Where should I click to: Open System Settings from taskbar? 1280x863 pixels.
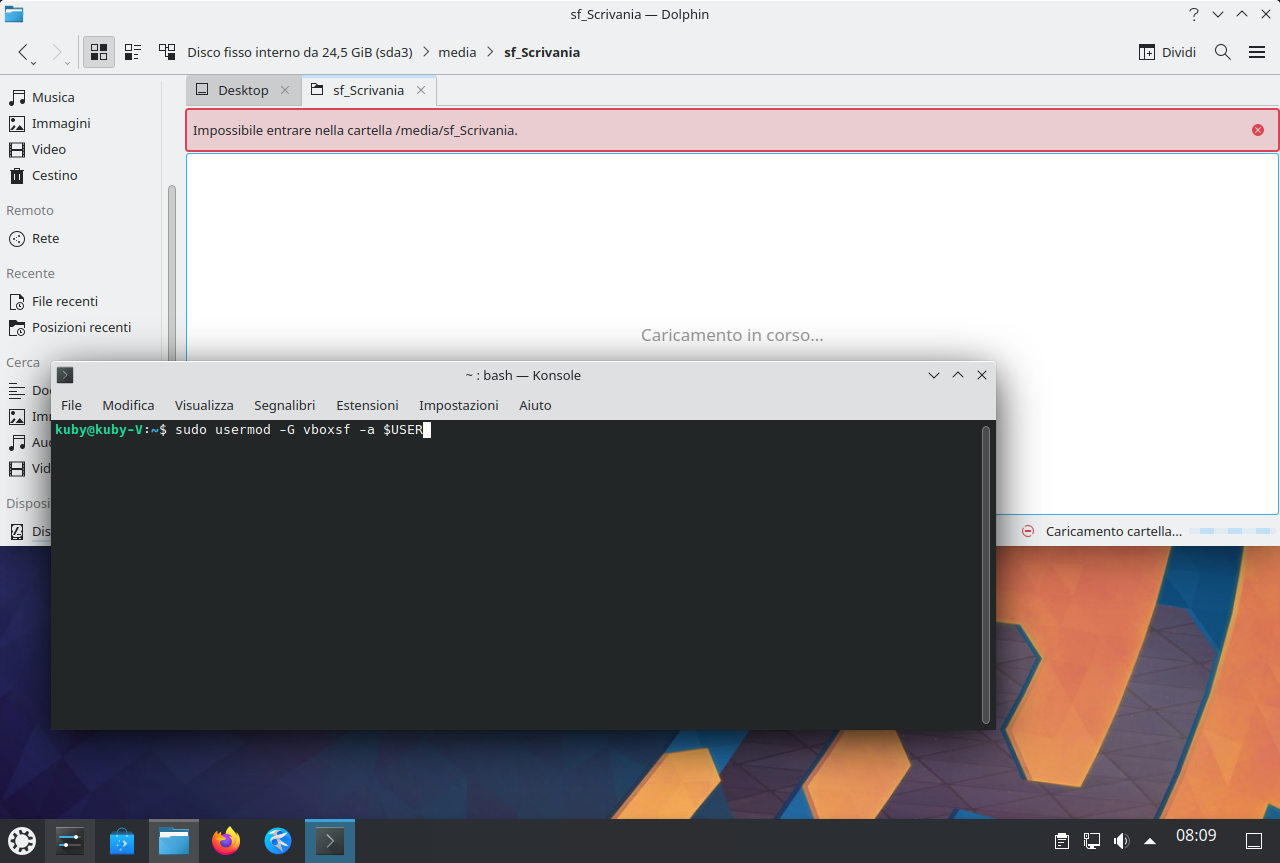tap(70, 841)
